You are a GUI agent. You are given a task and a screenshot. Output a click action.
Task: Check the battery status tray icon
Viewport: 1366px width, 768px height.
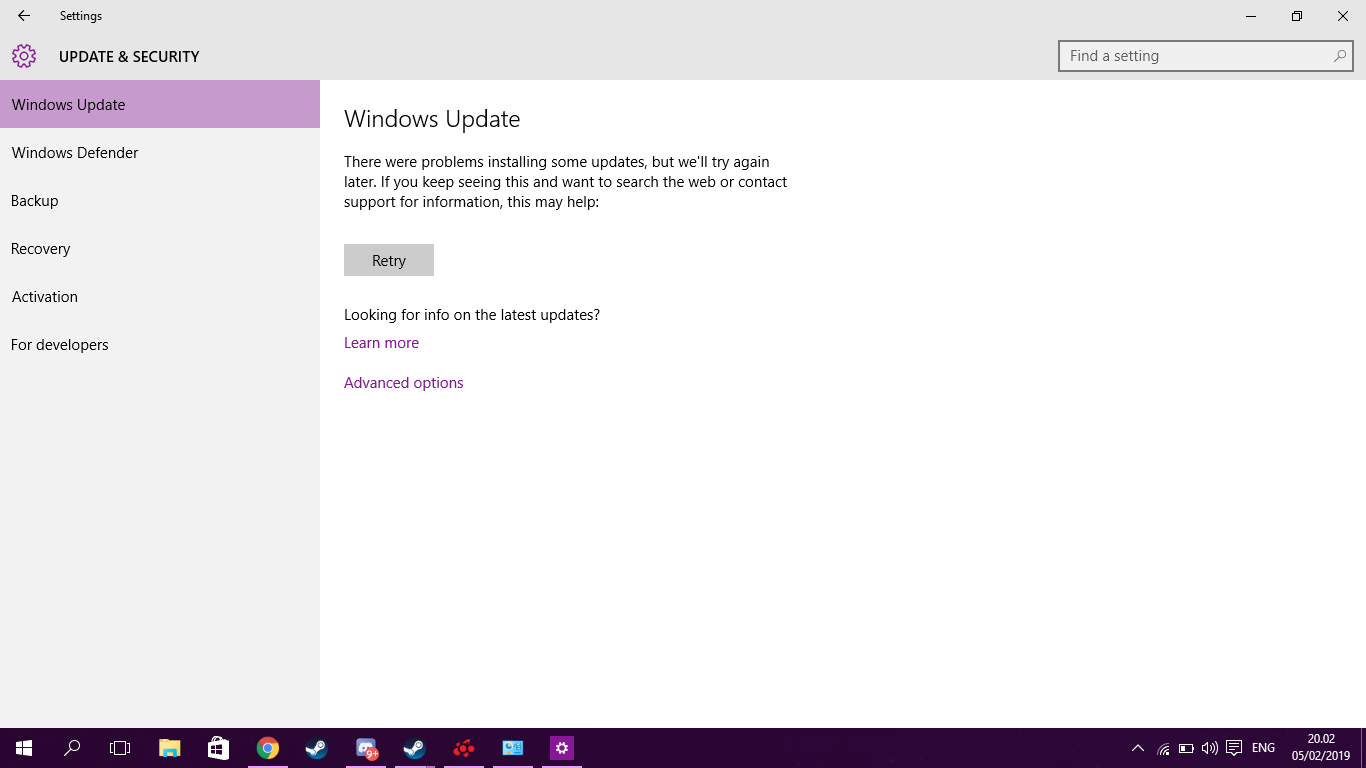point(1186,748)
